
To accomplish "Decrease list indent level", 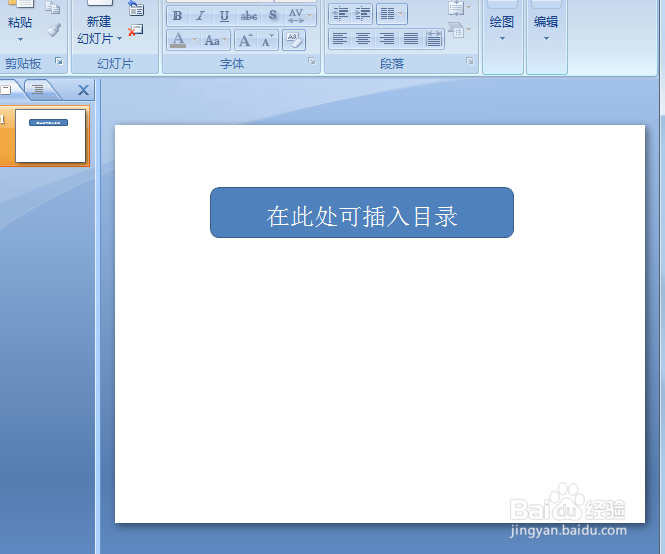I will [340, 14].
